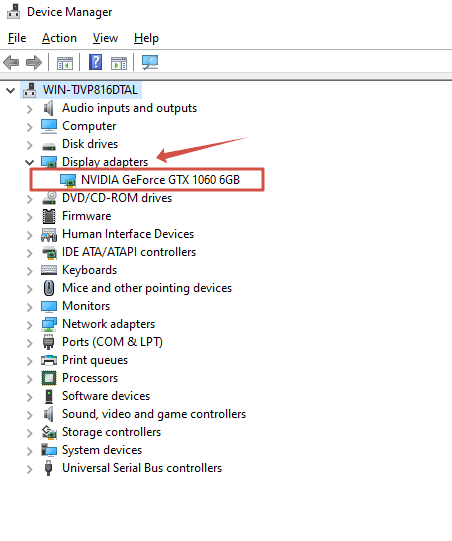Screen dimensions: 452x541
Task: Click the Show/Hide console tree icon
Action: (x=65, y=63)
